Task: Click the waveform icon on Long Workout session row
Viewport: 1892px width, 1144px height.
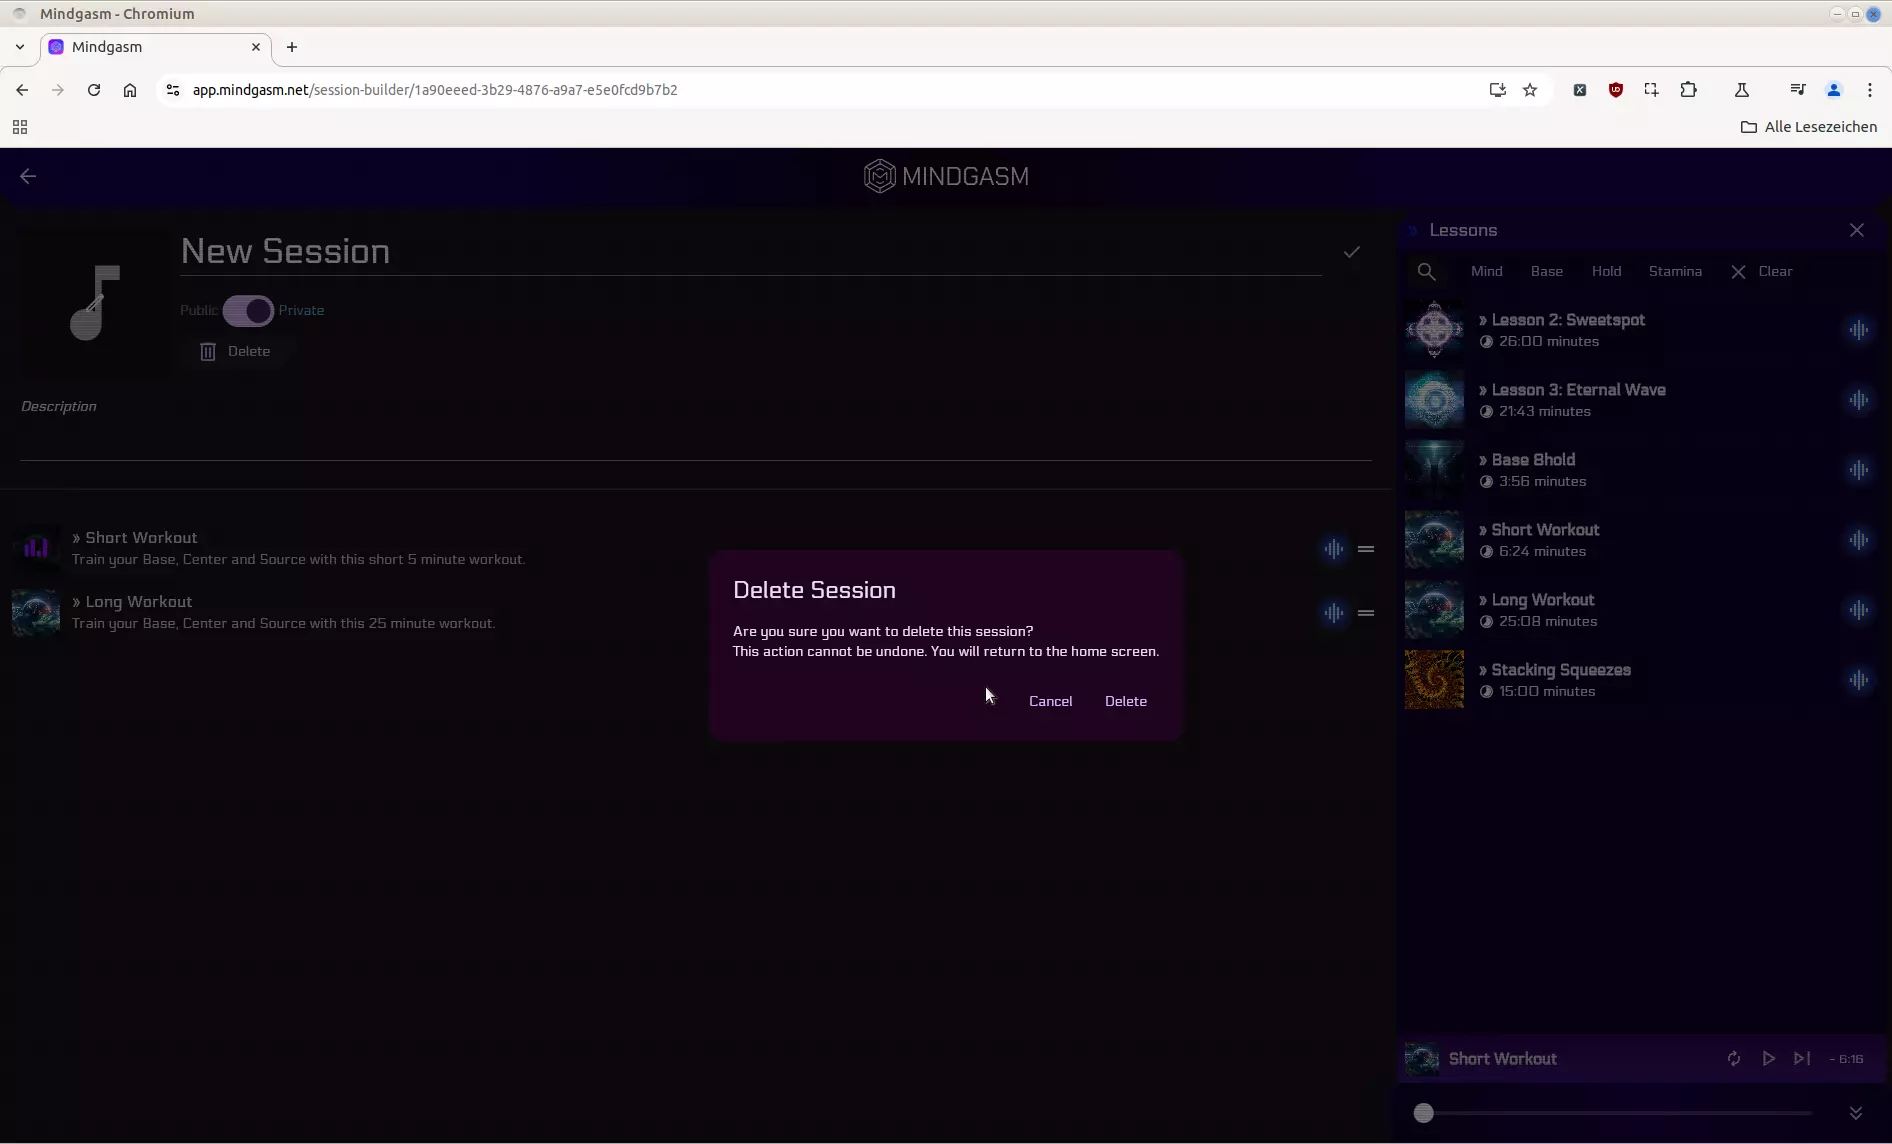Action: (x=1333, y=612)
